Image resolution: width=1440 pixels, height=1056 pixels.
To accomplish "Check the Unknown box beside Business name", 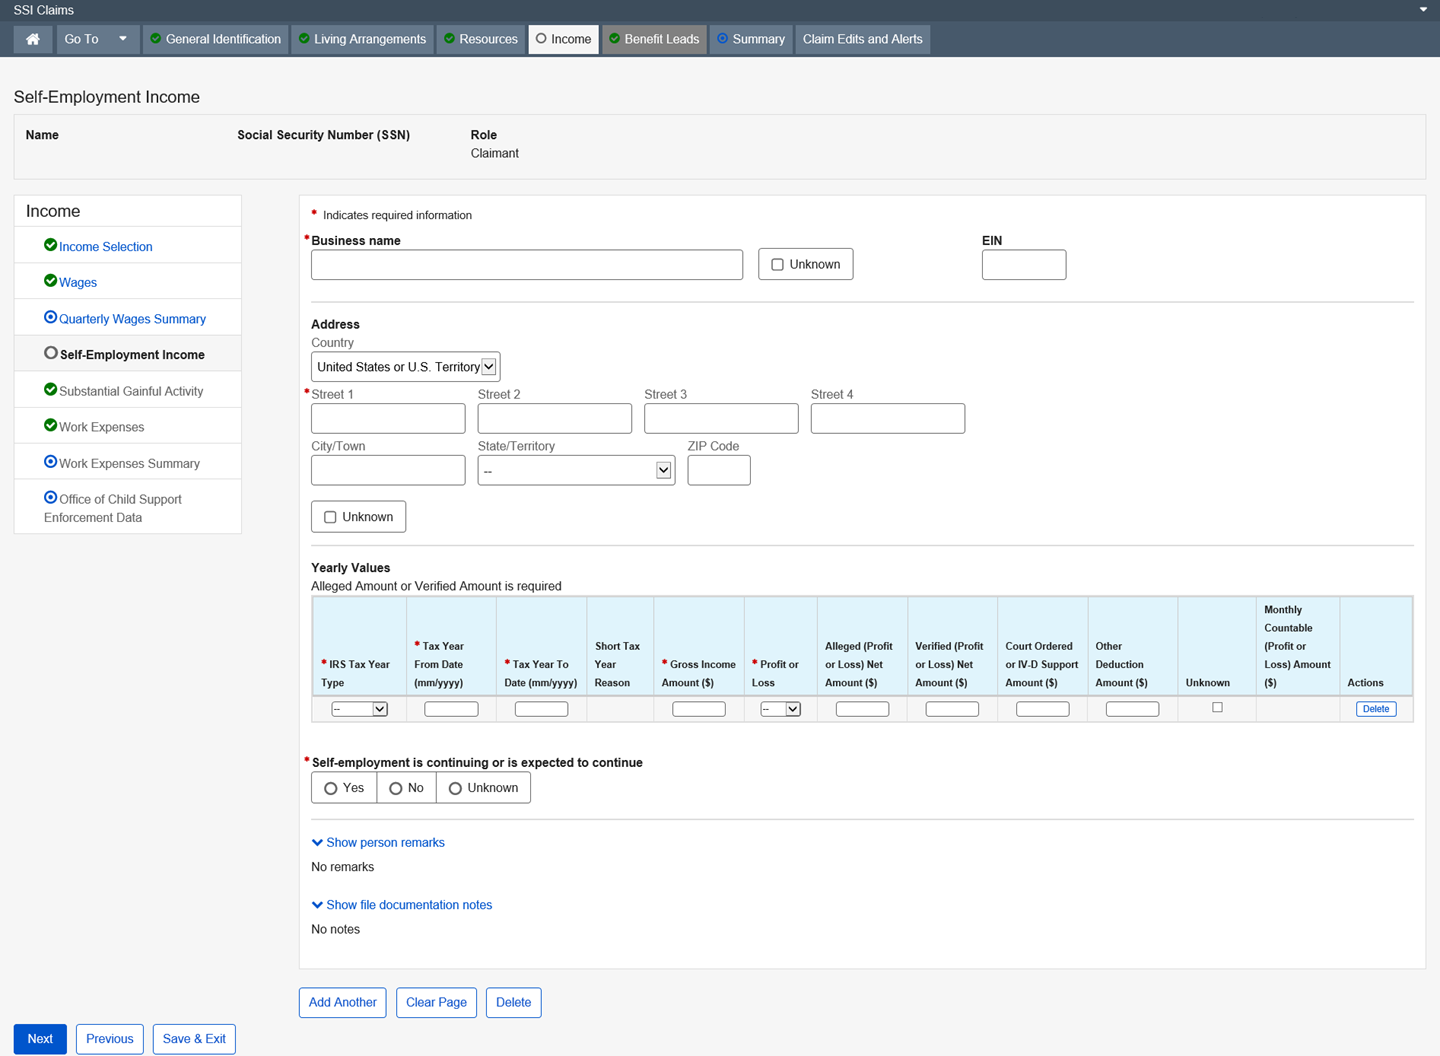I will coord(777,265).
